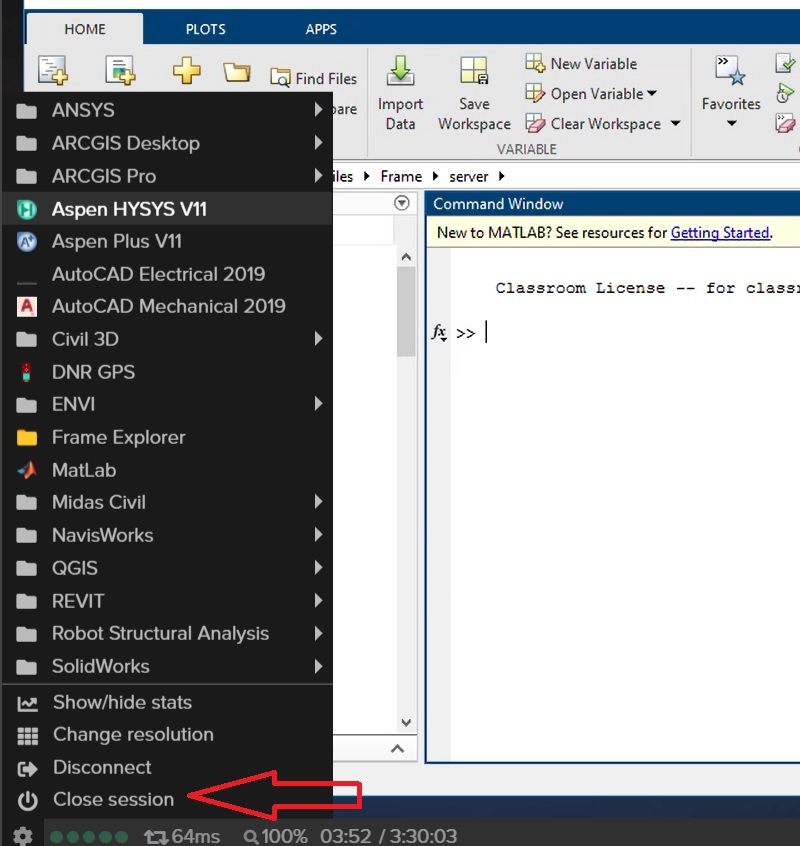
Task: Open the Favorites star icon
Action: (730, 72)
